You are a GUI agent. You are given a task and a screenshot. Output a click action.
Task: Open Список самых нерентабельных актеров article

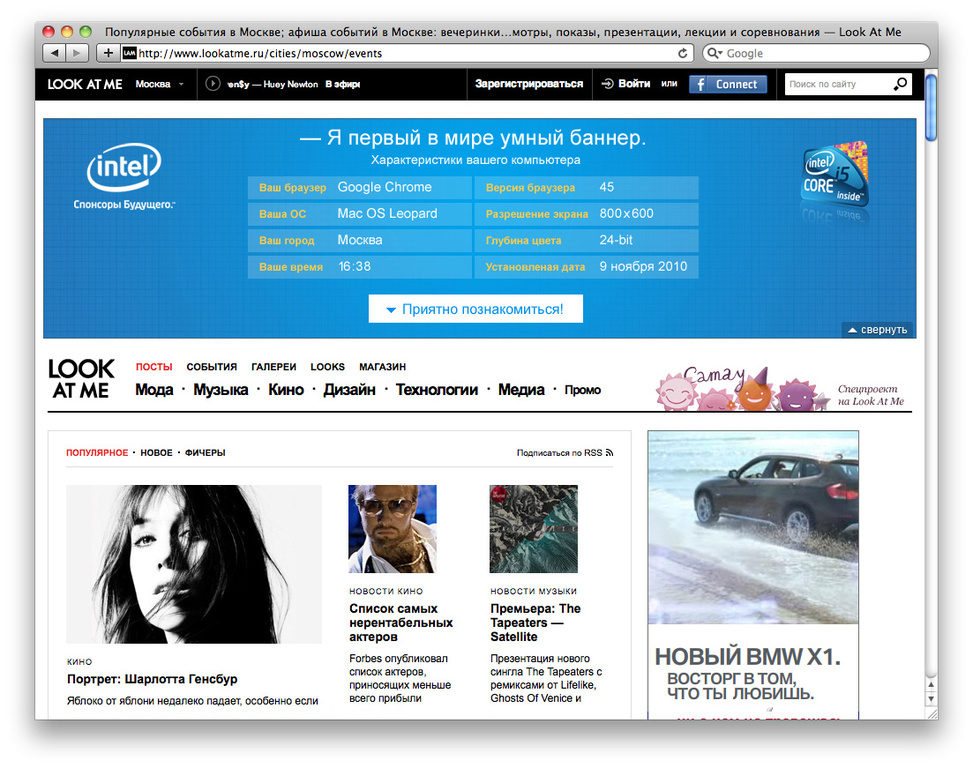pos(401,623)
